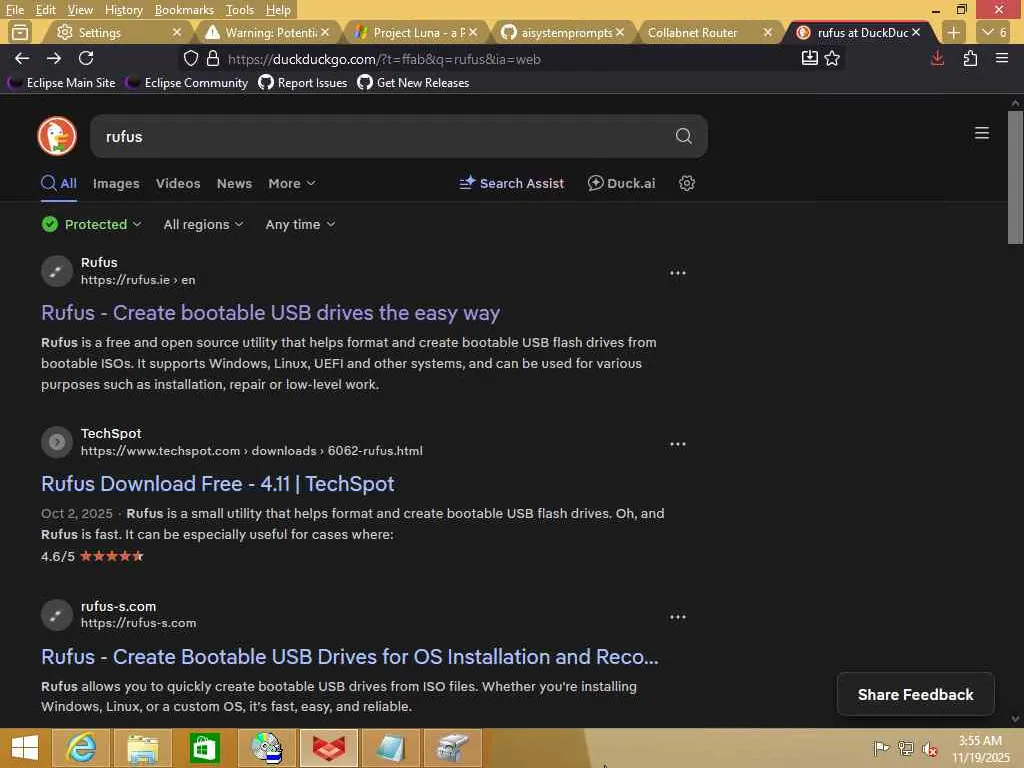The width and height of the screenshot is (1024, 768).
Task: Open search settings gear icon
Action: 686,184
